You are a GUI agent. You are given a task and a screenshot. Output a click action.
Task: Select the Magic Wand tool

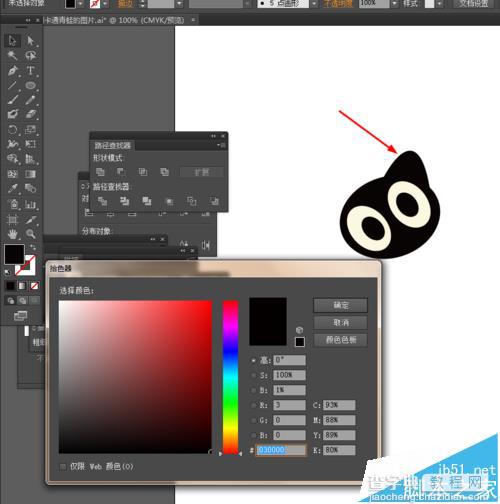point(13,55)
